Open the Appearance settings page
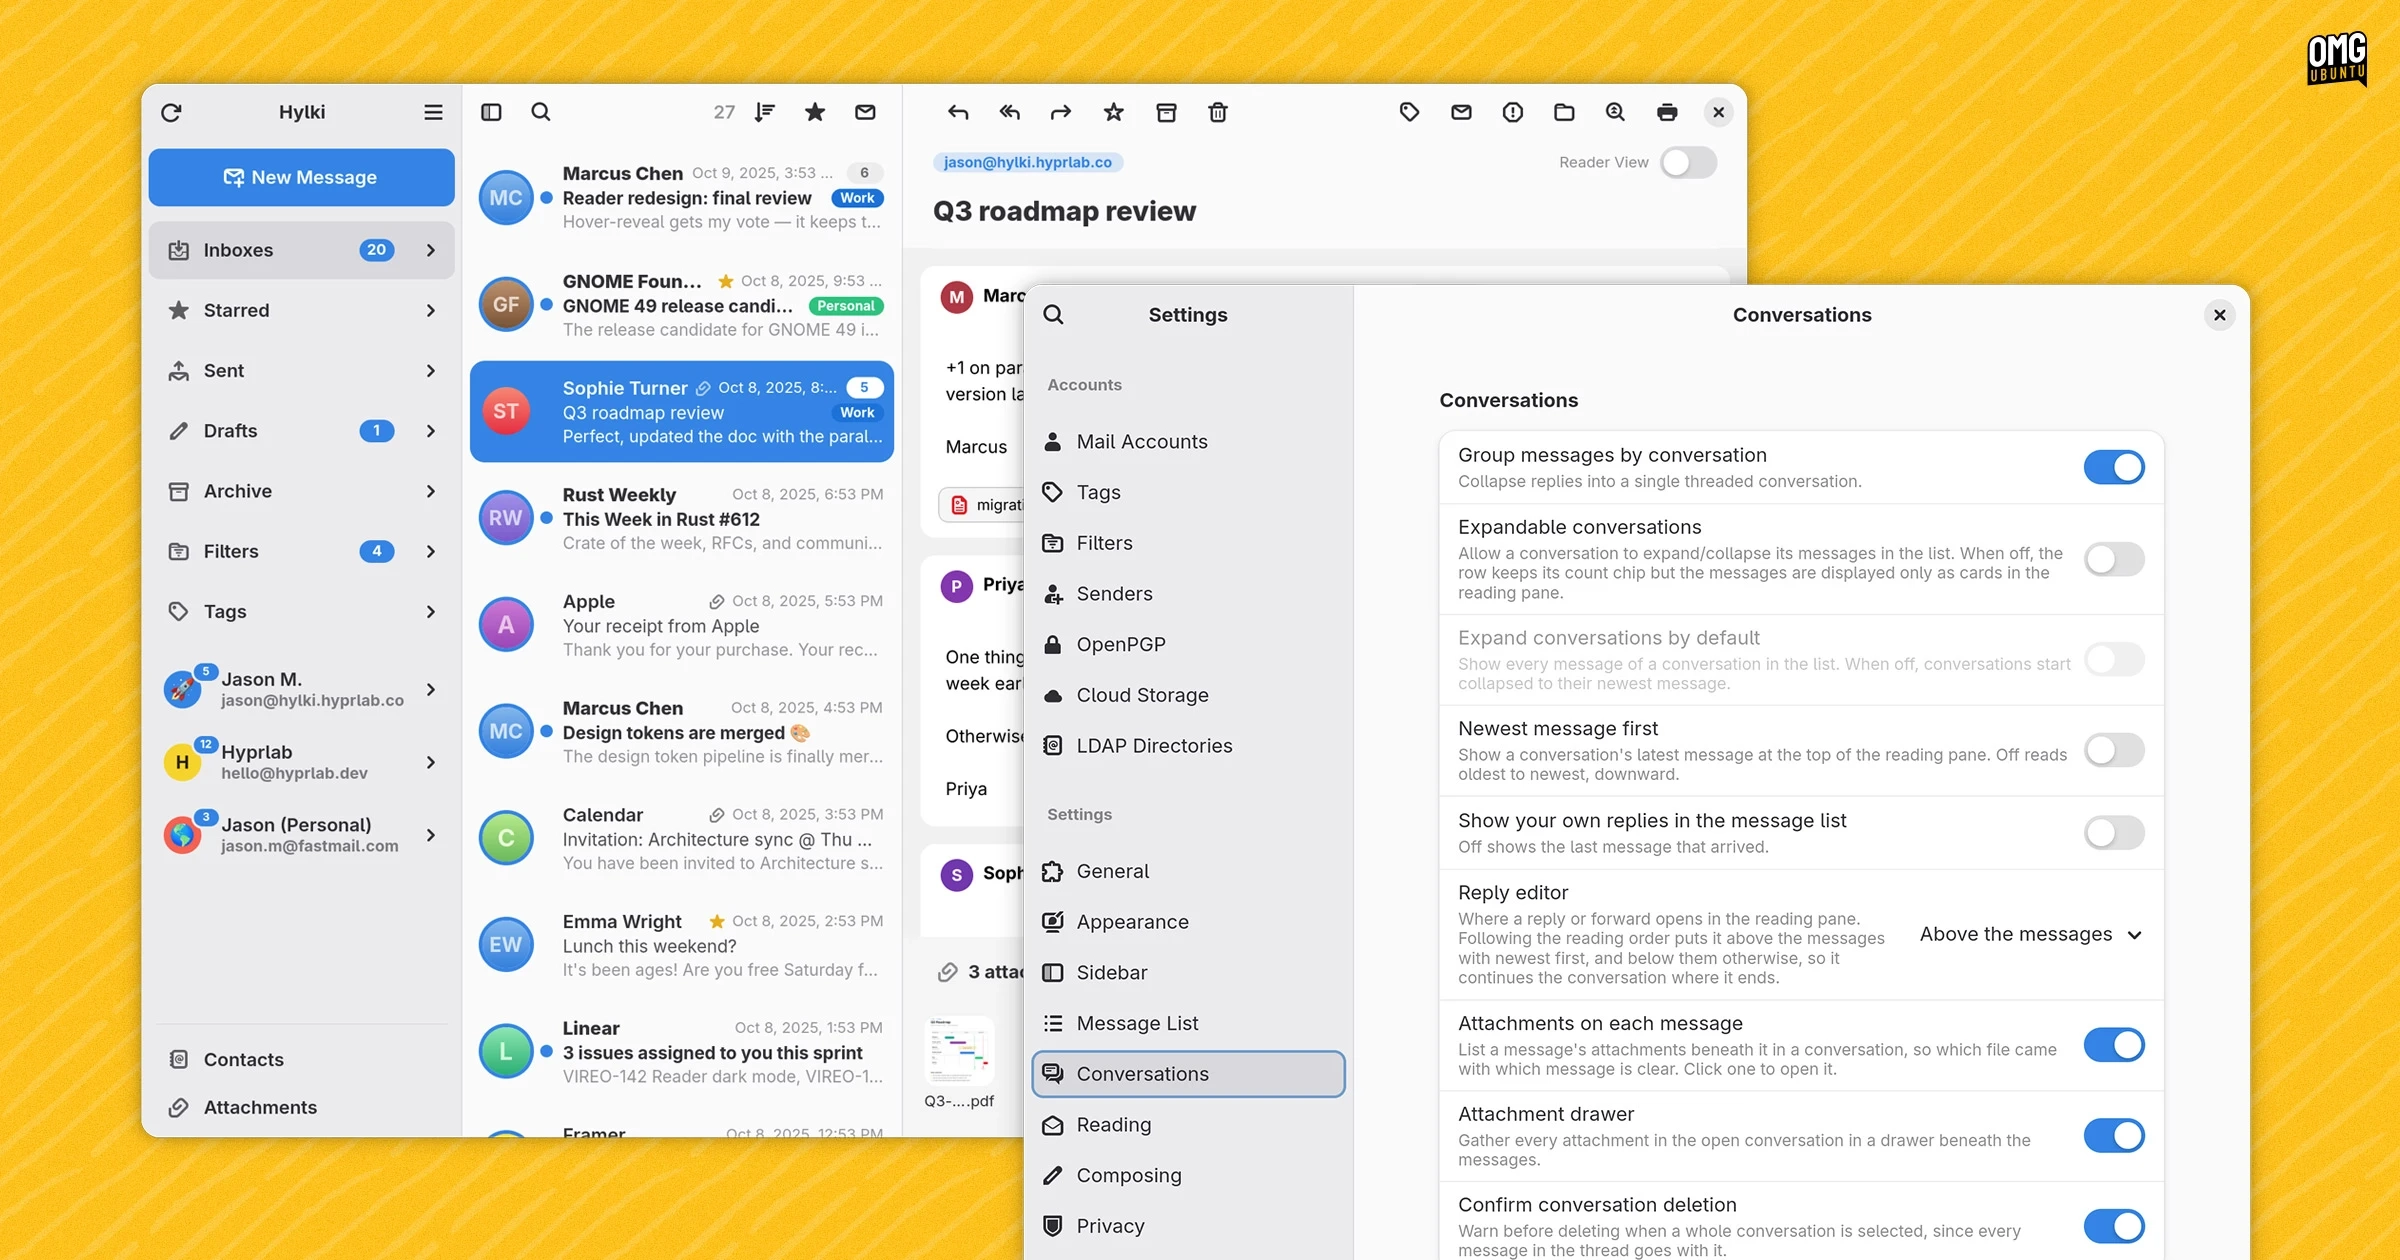The height and width of the screenshot is (1260, 2400). (x=1188, y=922)
